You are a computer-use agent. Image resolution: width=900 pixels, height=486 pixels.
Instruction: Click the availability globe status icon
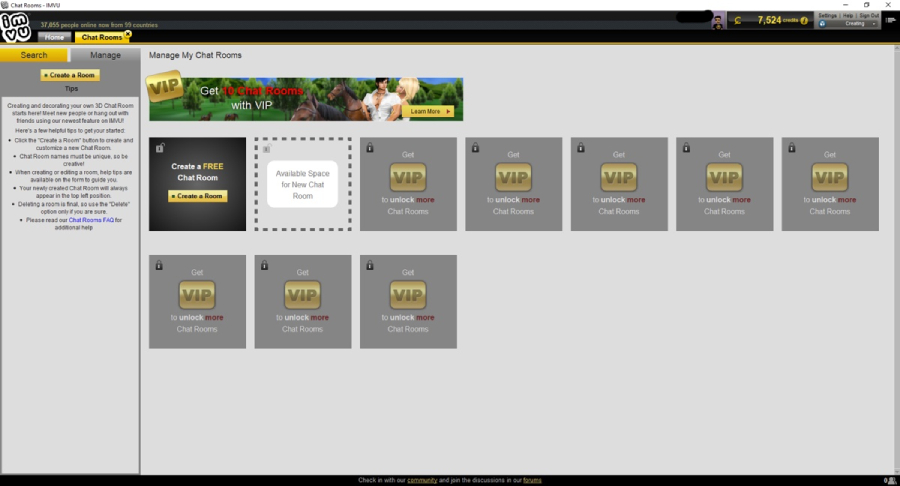click(822, 24)
